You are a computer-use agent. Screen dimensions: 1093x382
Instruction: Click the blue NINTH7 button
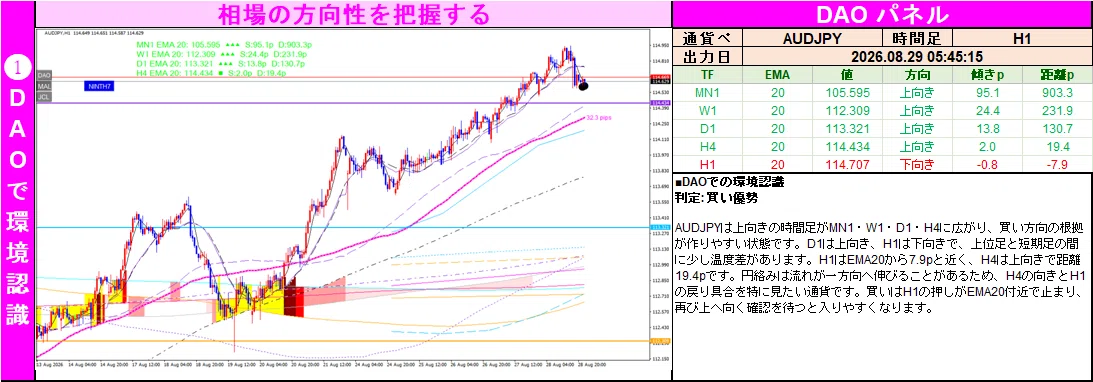[x=100, y=86]
